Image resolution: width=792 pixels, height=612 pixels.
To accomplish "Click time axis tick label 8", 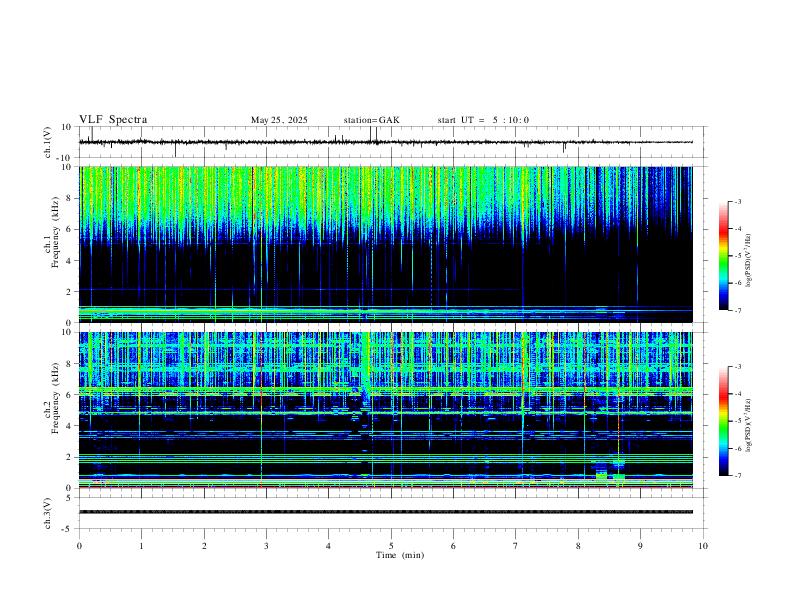I will pos(578,546).
